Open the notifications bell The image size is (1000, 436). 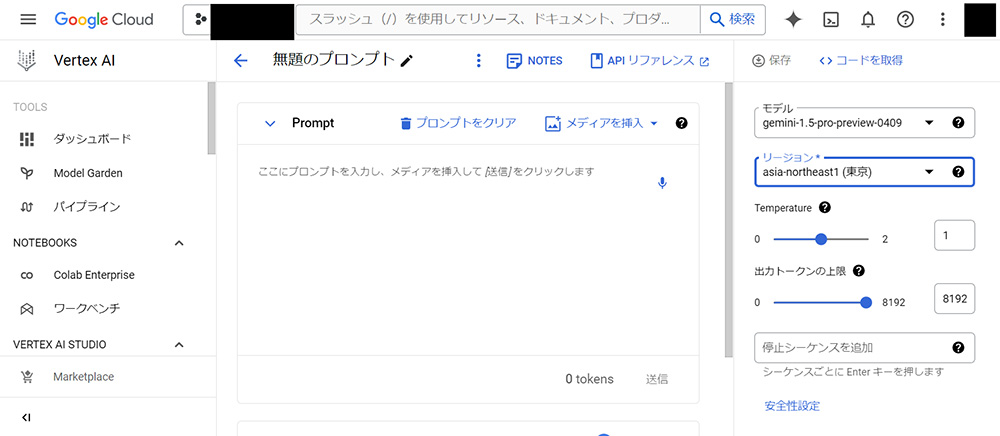tap(868, 20)
